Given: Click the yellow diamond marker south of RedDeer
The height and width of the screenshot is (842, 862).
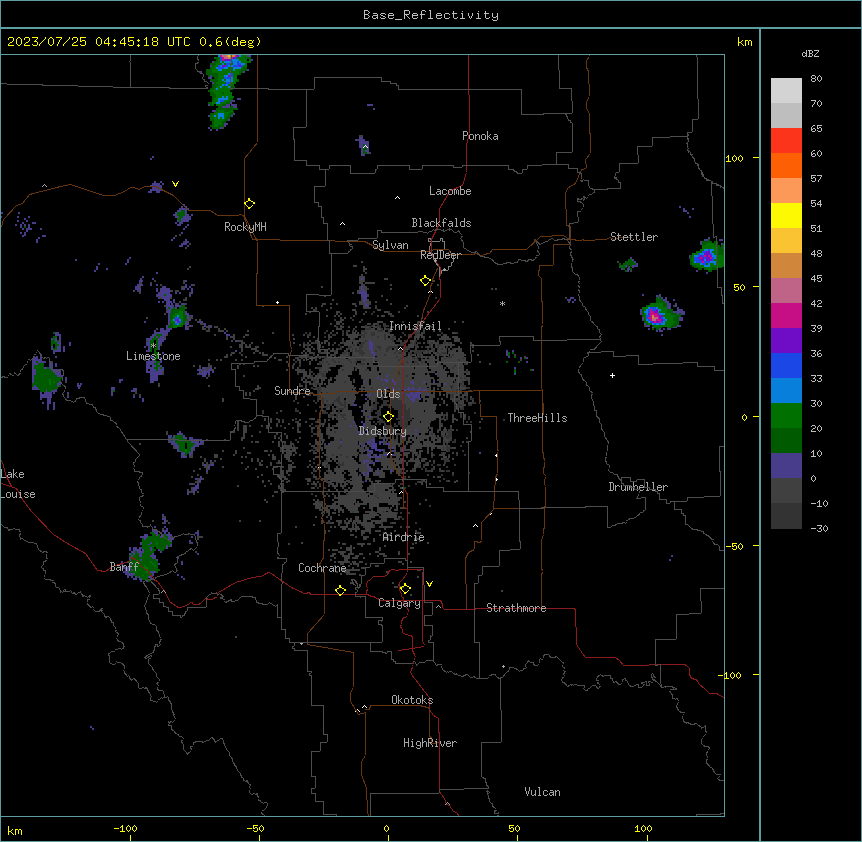Looking at the screenshot, I should (425, 281).
